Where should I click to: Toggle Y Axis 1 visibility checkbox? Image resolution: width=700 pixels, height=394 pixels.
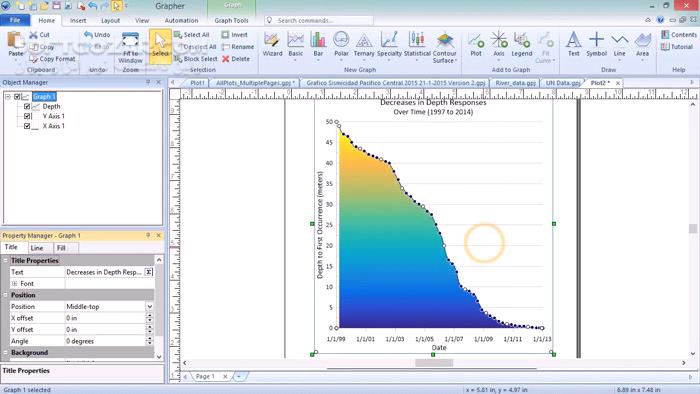(27, 116)
